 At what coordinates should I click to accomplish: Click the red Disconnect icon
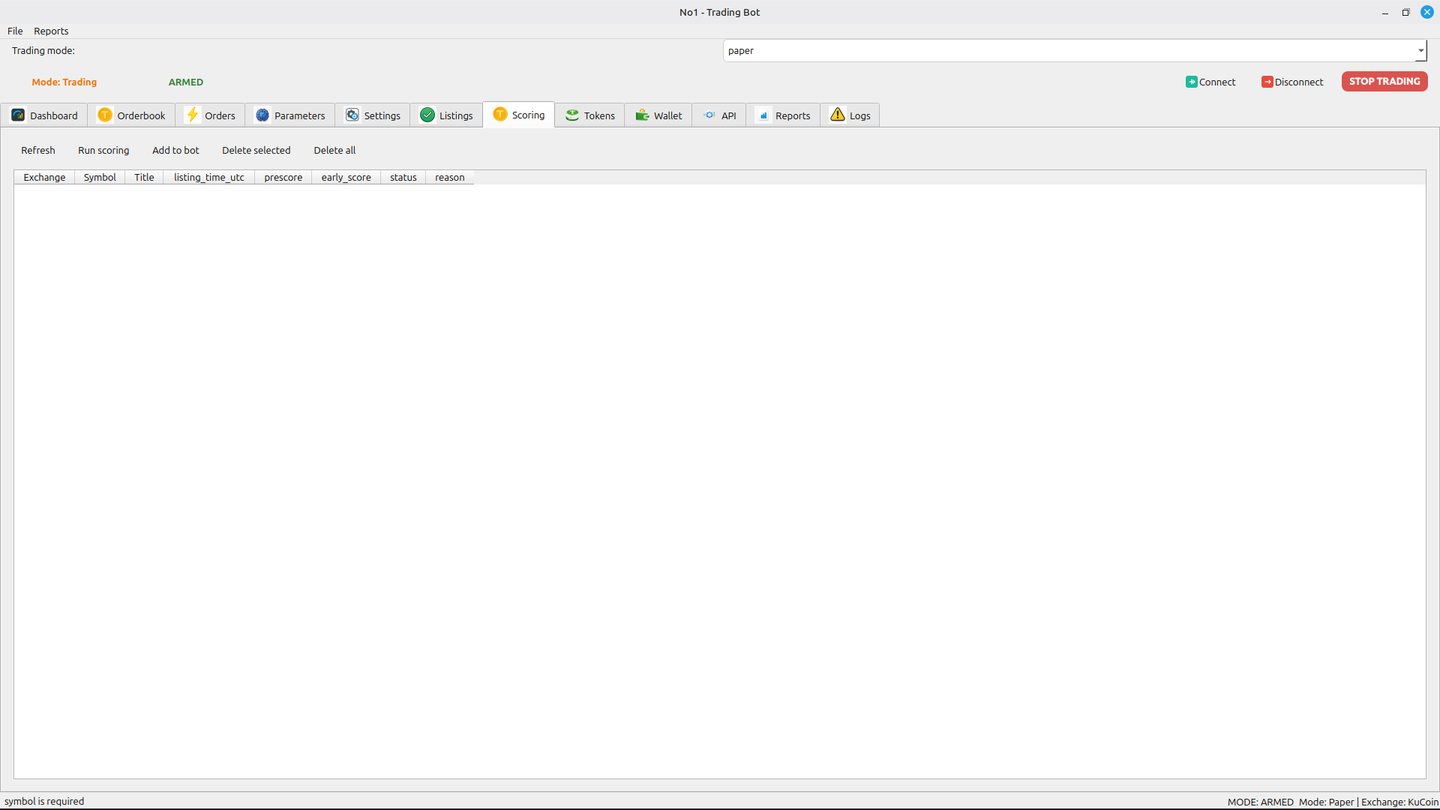[x=1267, y=82]
